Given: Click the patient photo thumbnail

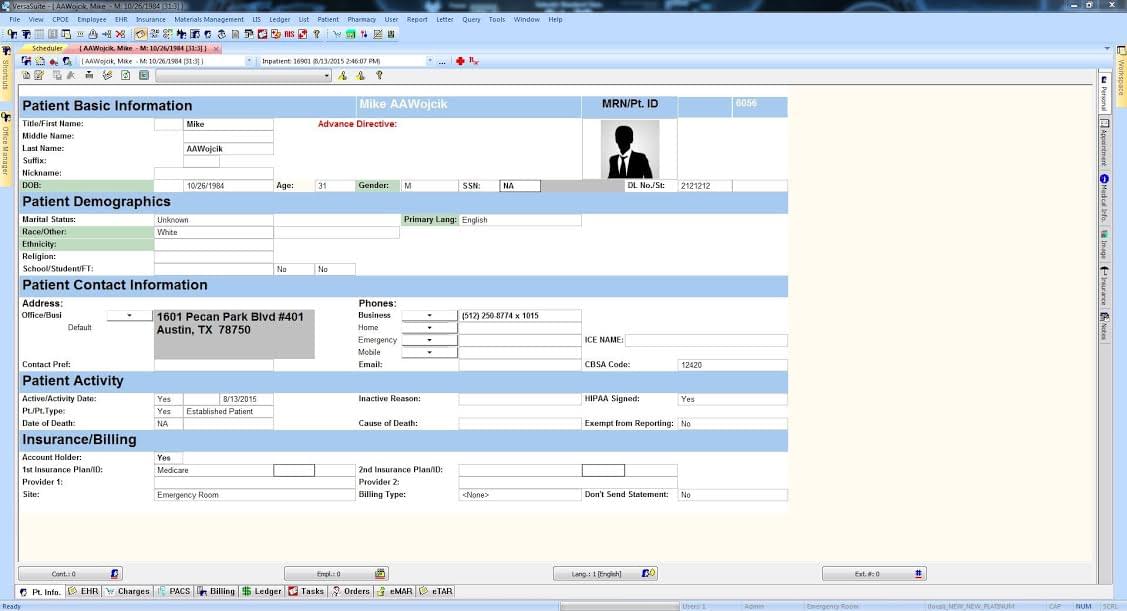Looking at the screenshot, I should tap(628, 147).
